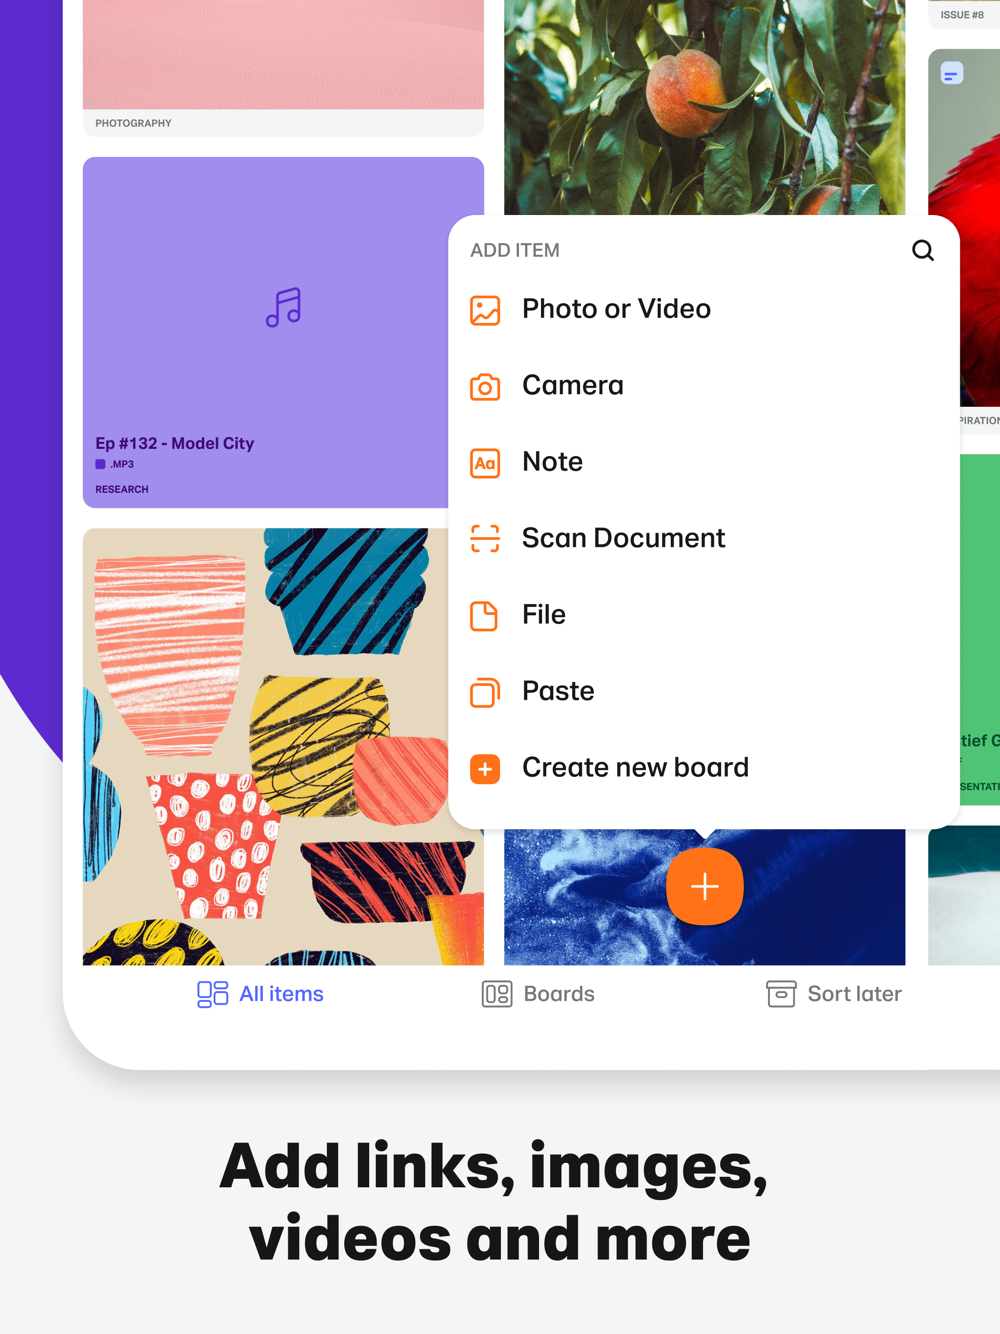The image size is (1000, 1334).
Task: Open the note icon on red bird card
Action: pyautogui.click(x=952, y=73)
